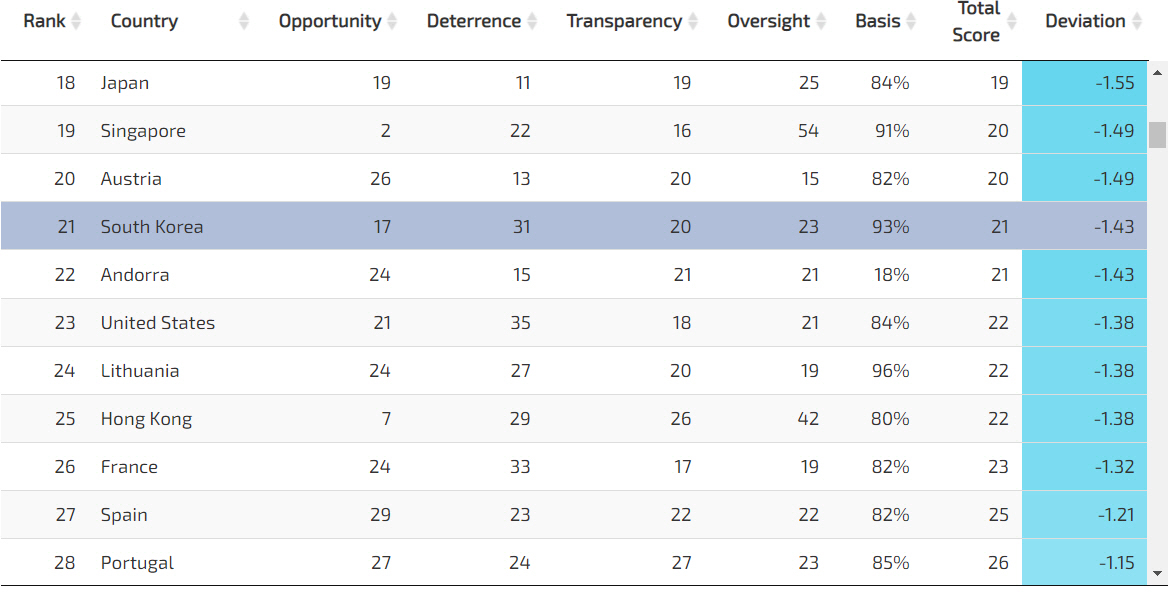Click the scrollbar up arrow

[1158, 72]
